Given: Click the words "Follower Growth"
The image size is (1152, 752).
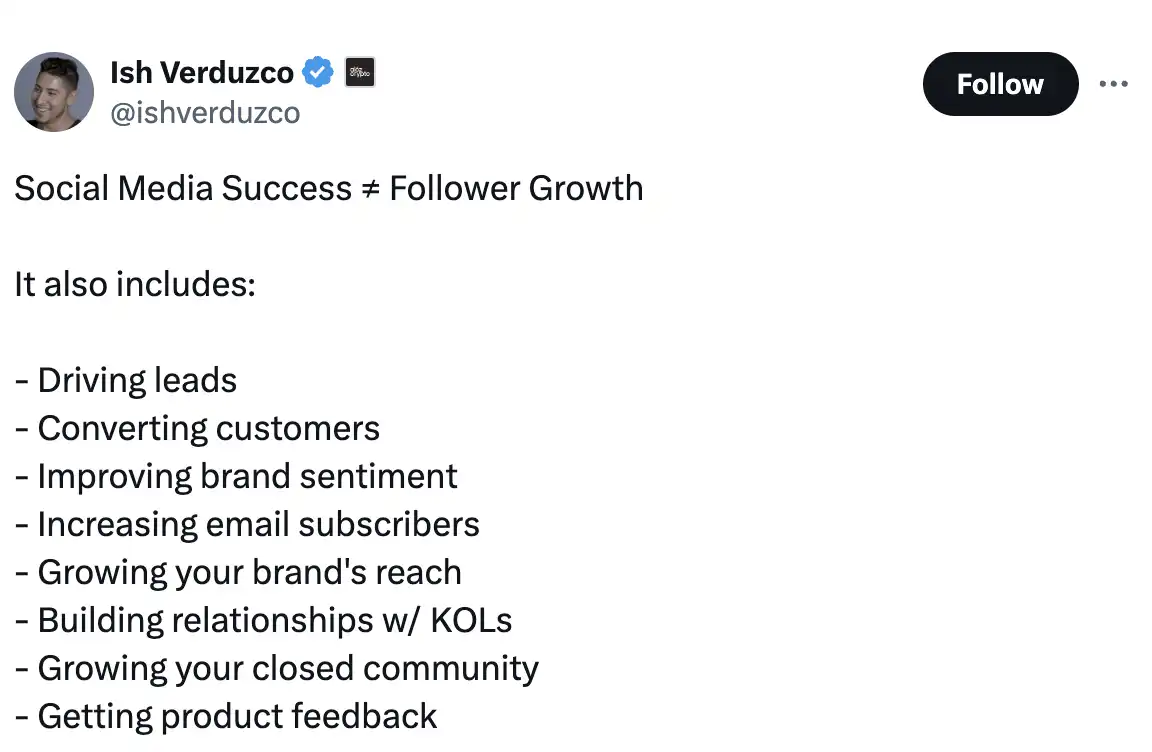Looking at the screenshot, I should tap(516, 188).
